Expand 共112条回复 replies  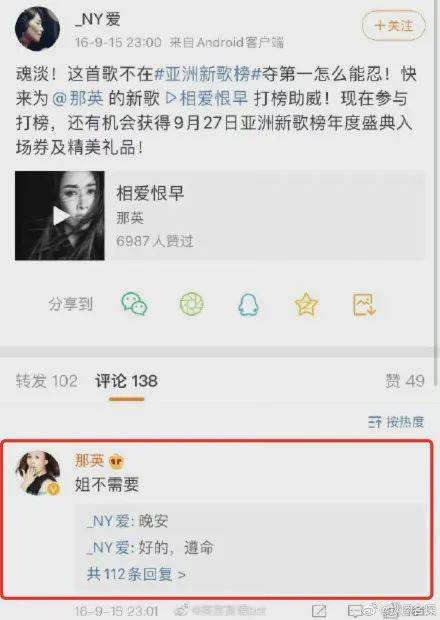136,574
